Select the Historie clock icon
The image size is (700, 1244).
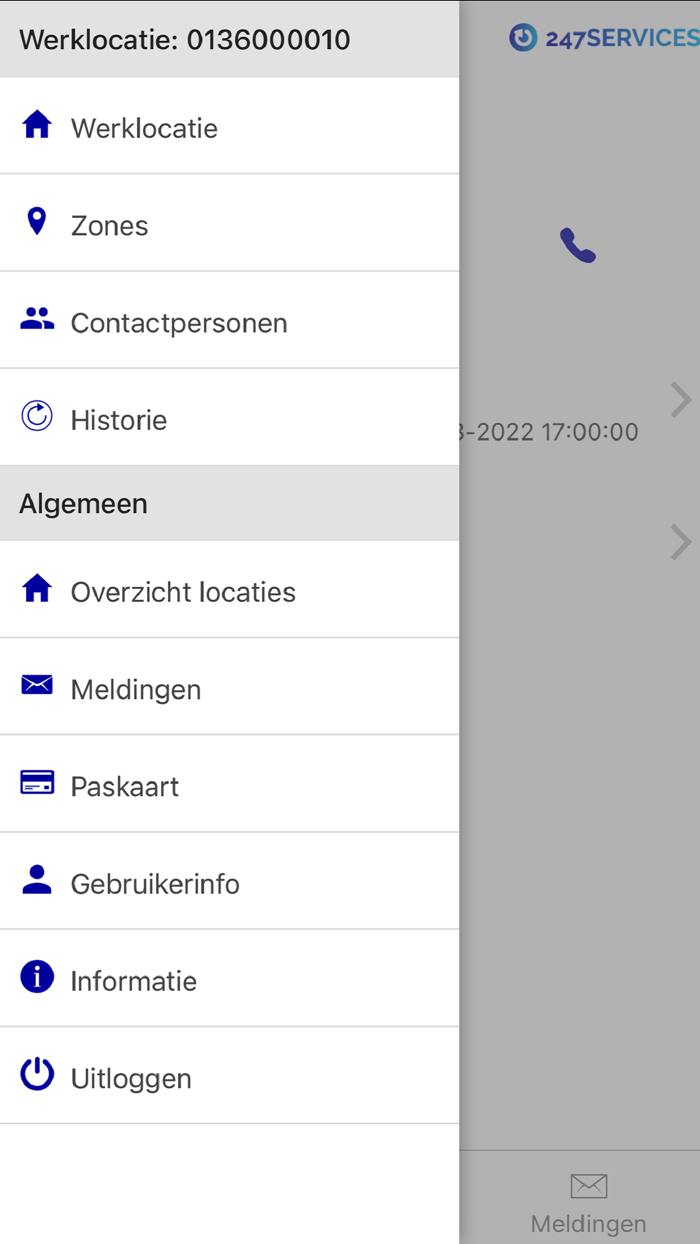pyautogui.click(x=36, y=416)
